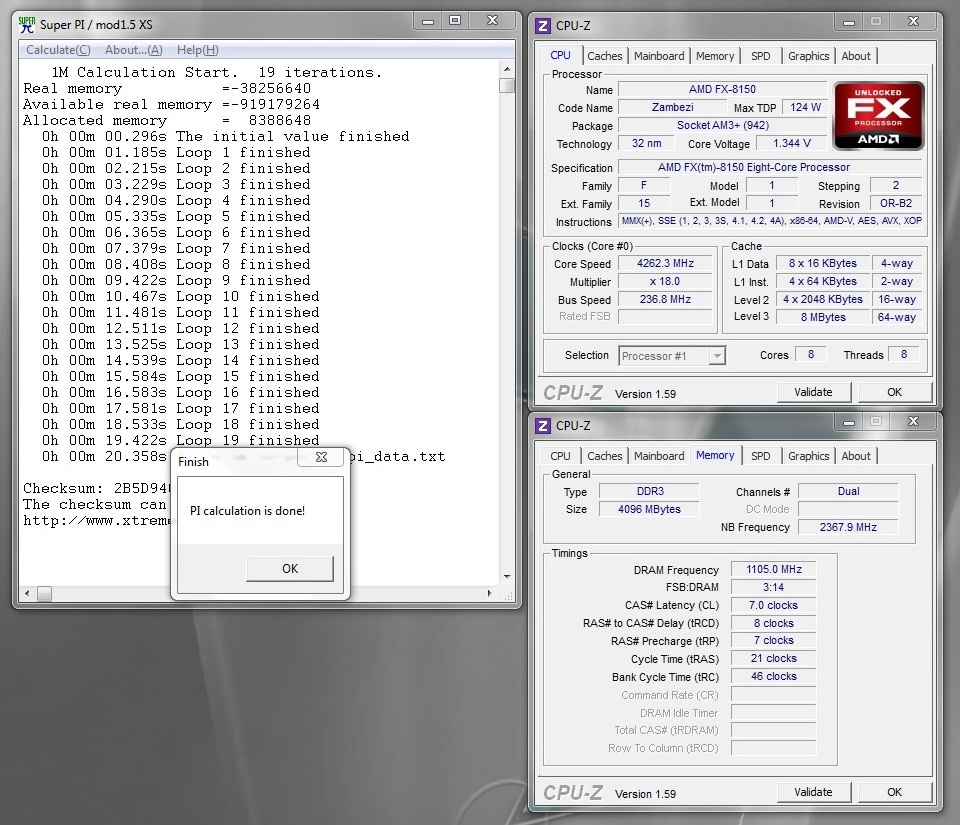The image size is (960, 825).
Task: Confirm the 'PI calculation is done' dialog with OK
Action: click(x=290, y=569)
